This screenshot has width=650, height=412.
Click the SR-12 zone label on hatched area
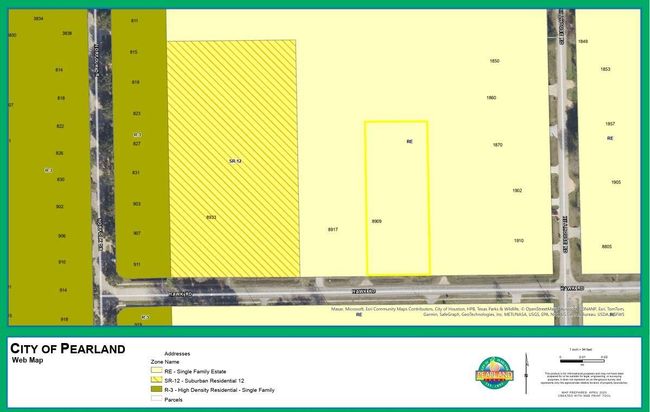[234, 161]
